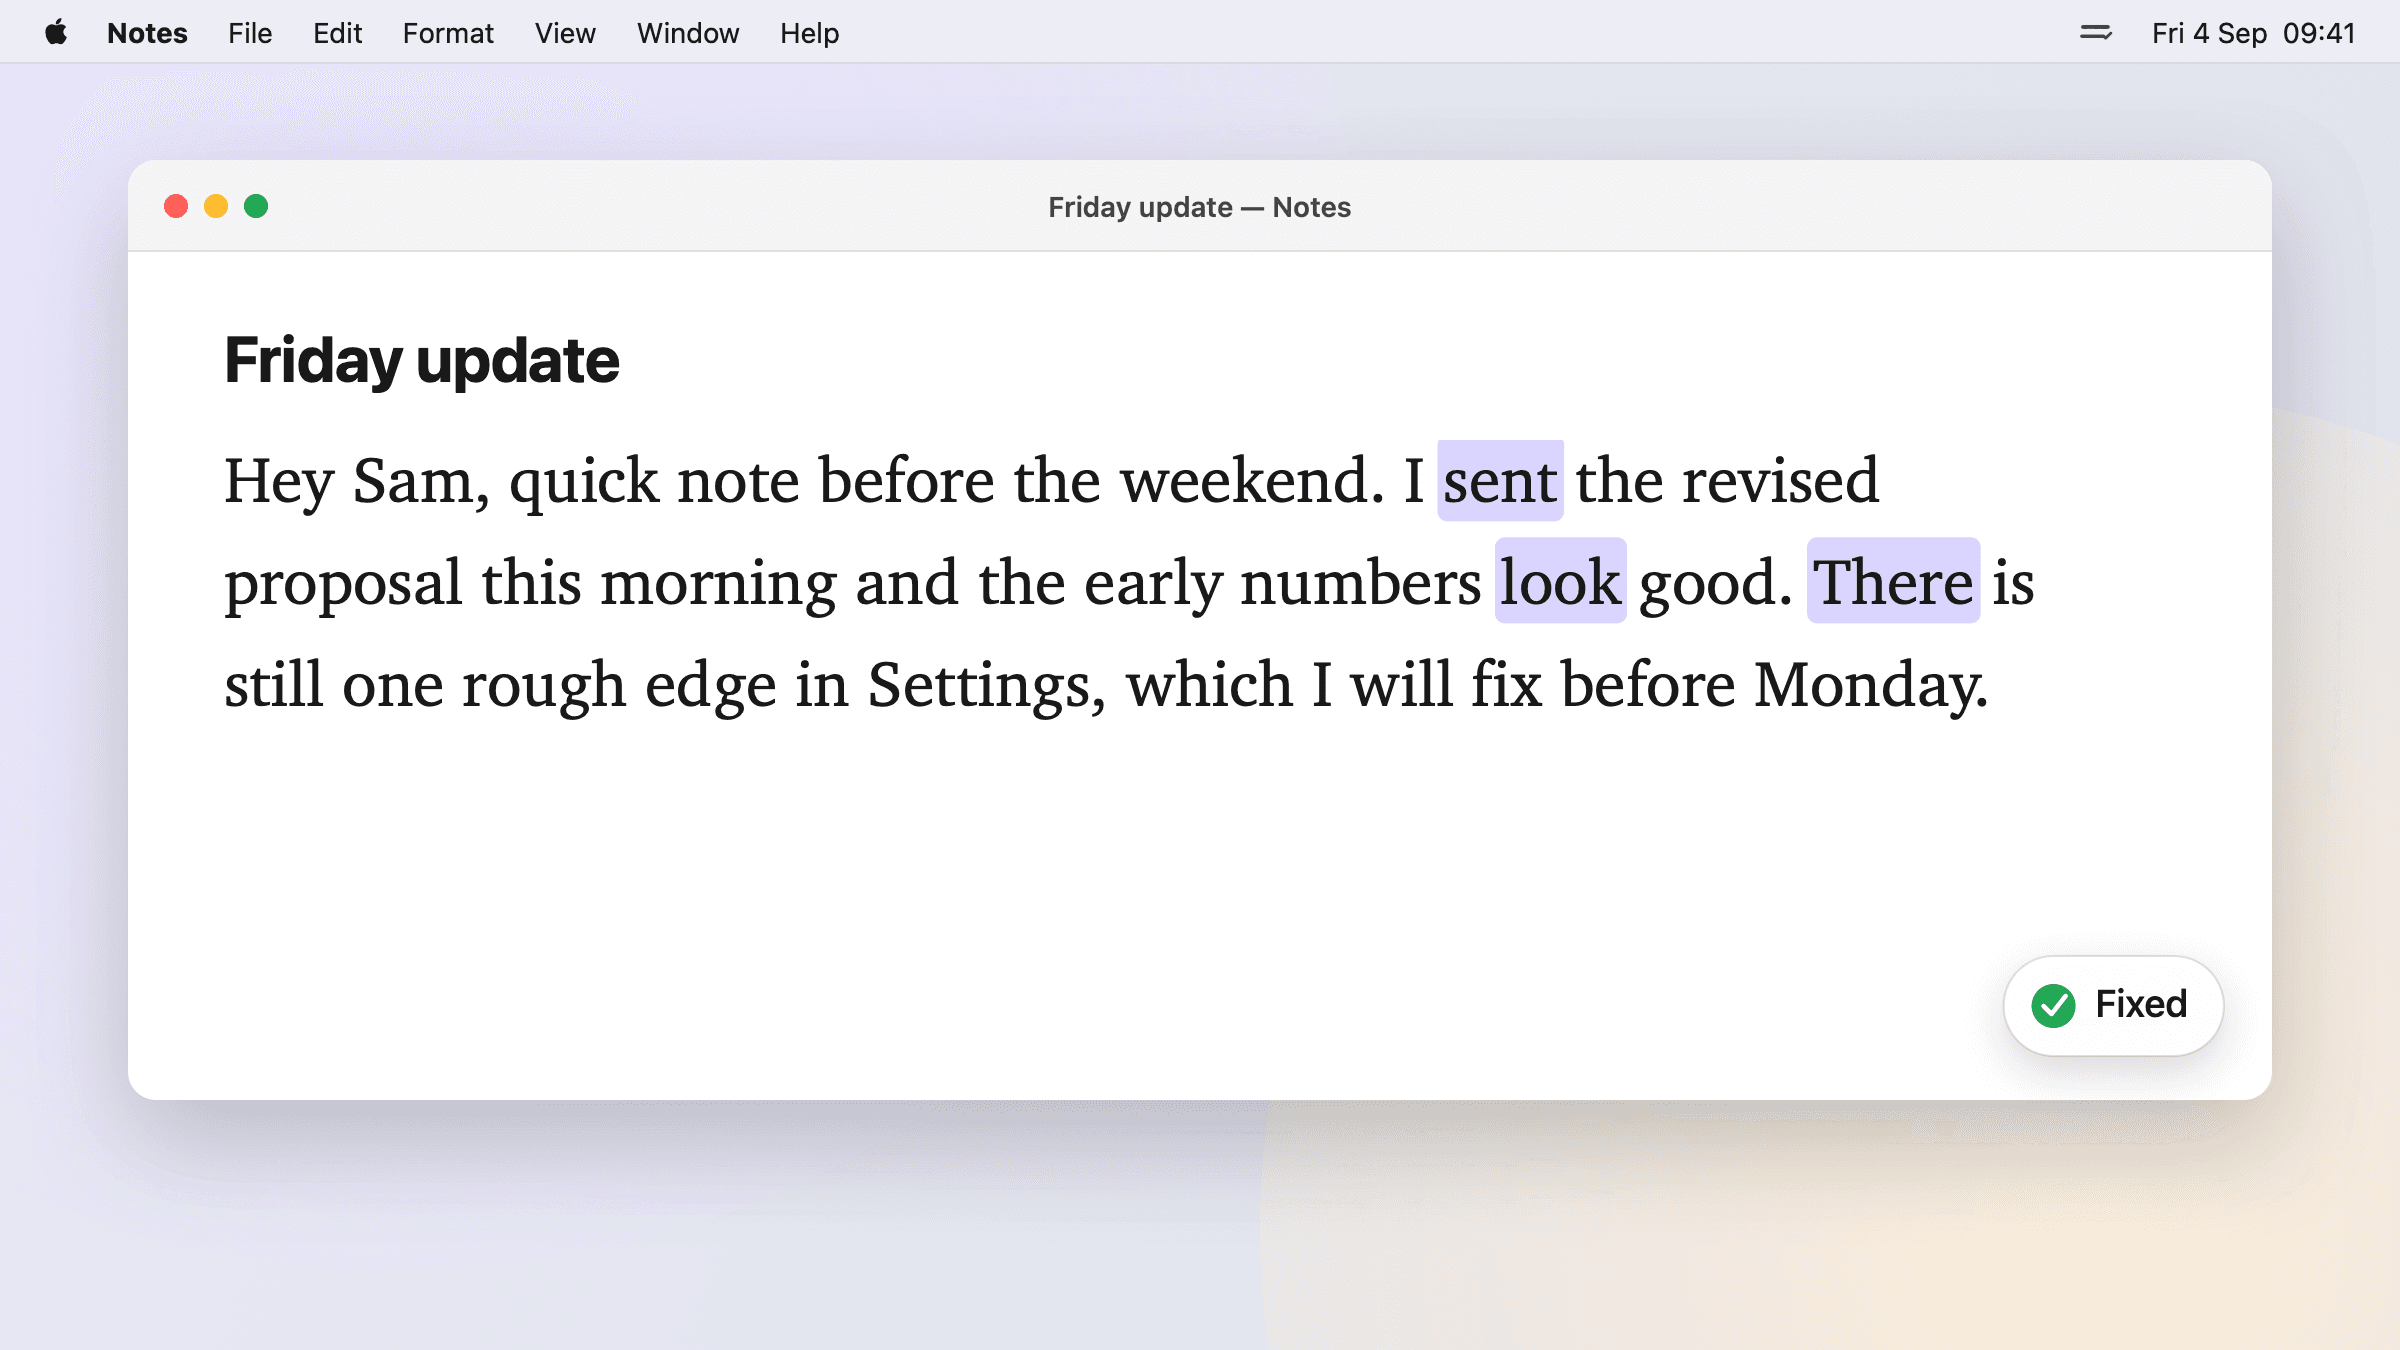Click the highlighted word 'sent'

[x=1500, y=481]
